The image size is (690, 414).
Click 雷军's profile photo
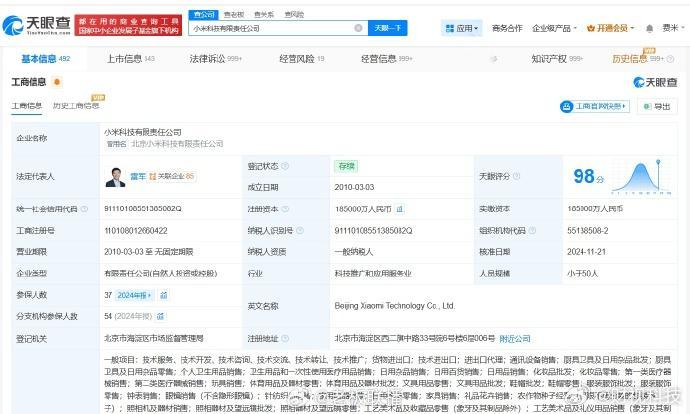point(115,177)
